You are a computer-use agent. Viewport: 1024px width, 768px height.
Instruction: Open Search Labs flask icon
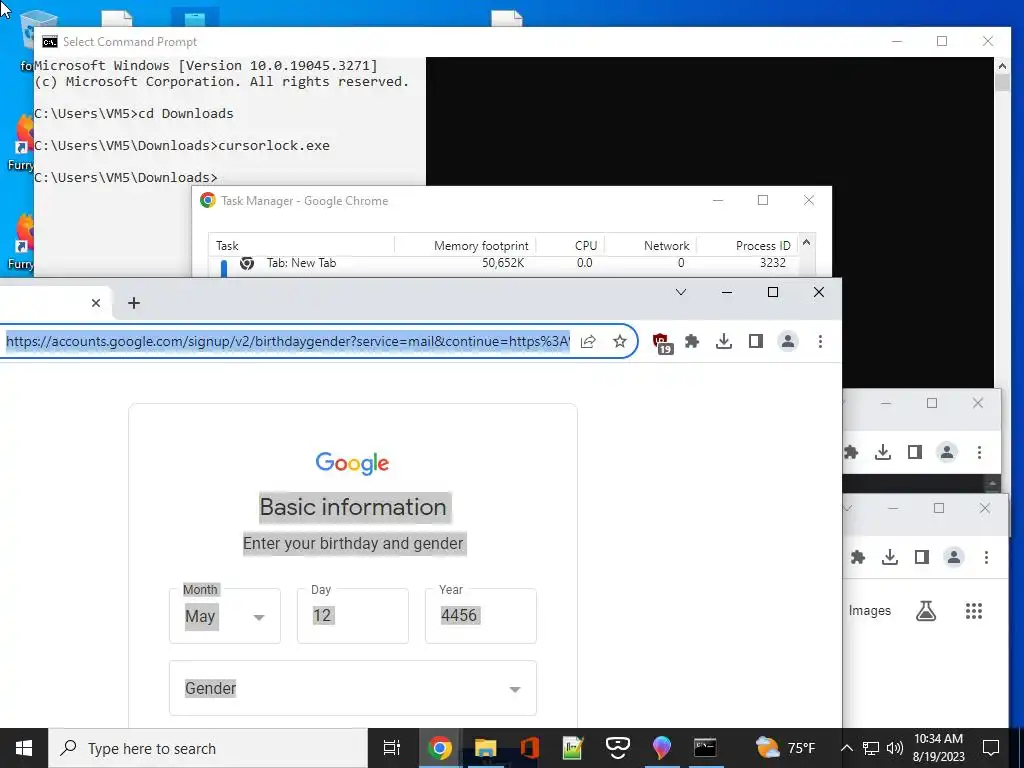click(x=926, y=611)
